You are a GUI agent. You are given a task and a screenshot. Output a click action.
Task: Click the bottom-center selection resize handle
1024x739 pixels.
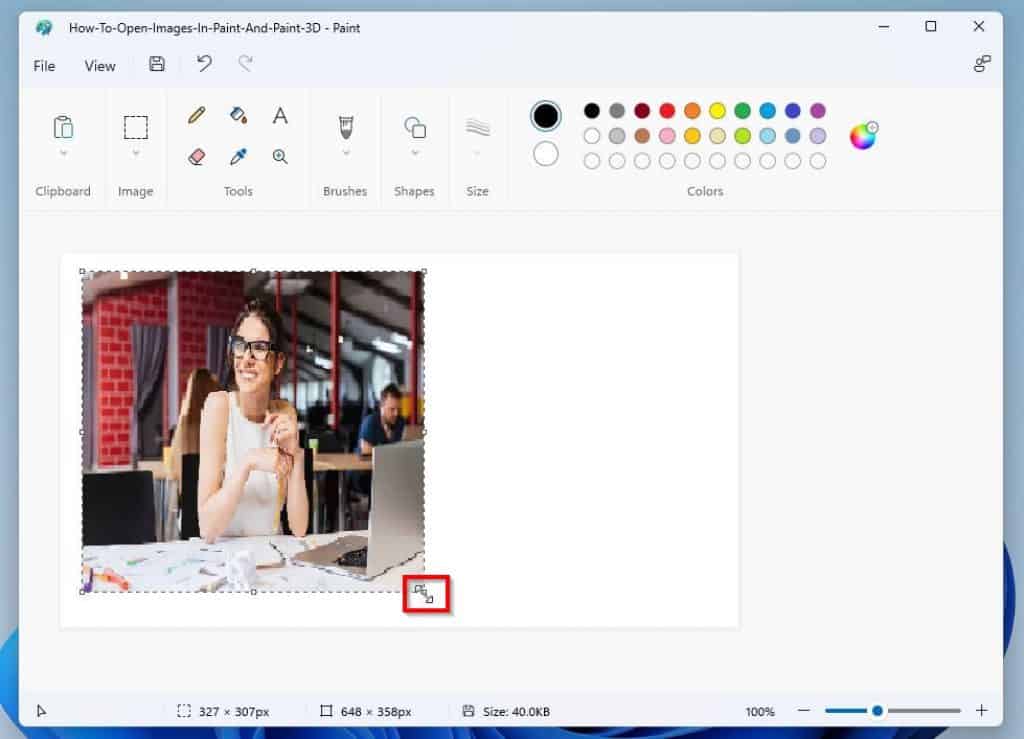(253, 592)
